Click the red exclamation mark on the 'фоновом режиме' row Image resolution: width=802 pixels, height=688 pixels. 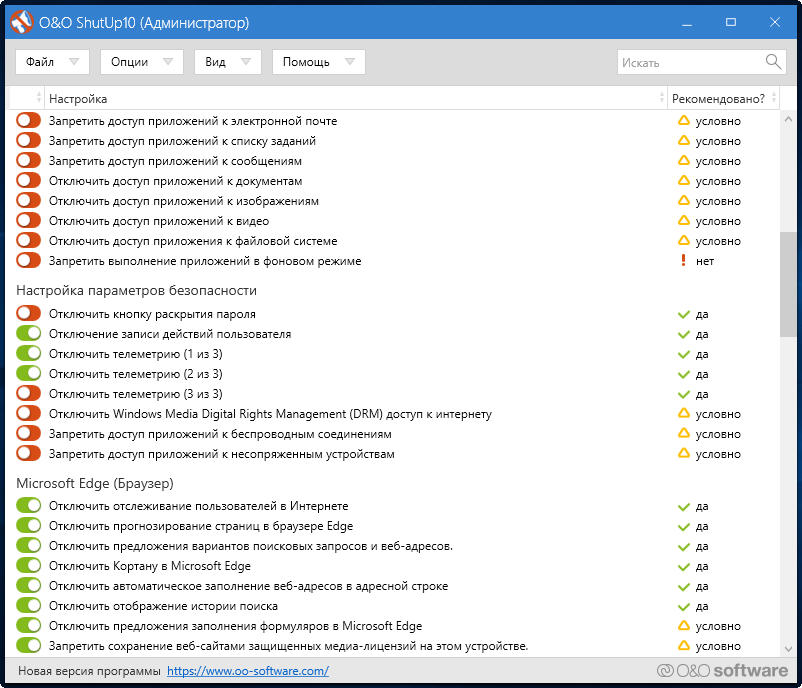683,260
